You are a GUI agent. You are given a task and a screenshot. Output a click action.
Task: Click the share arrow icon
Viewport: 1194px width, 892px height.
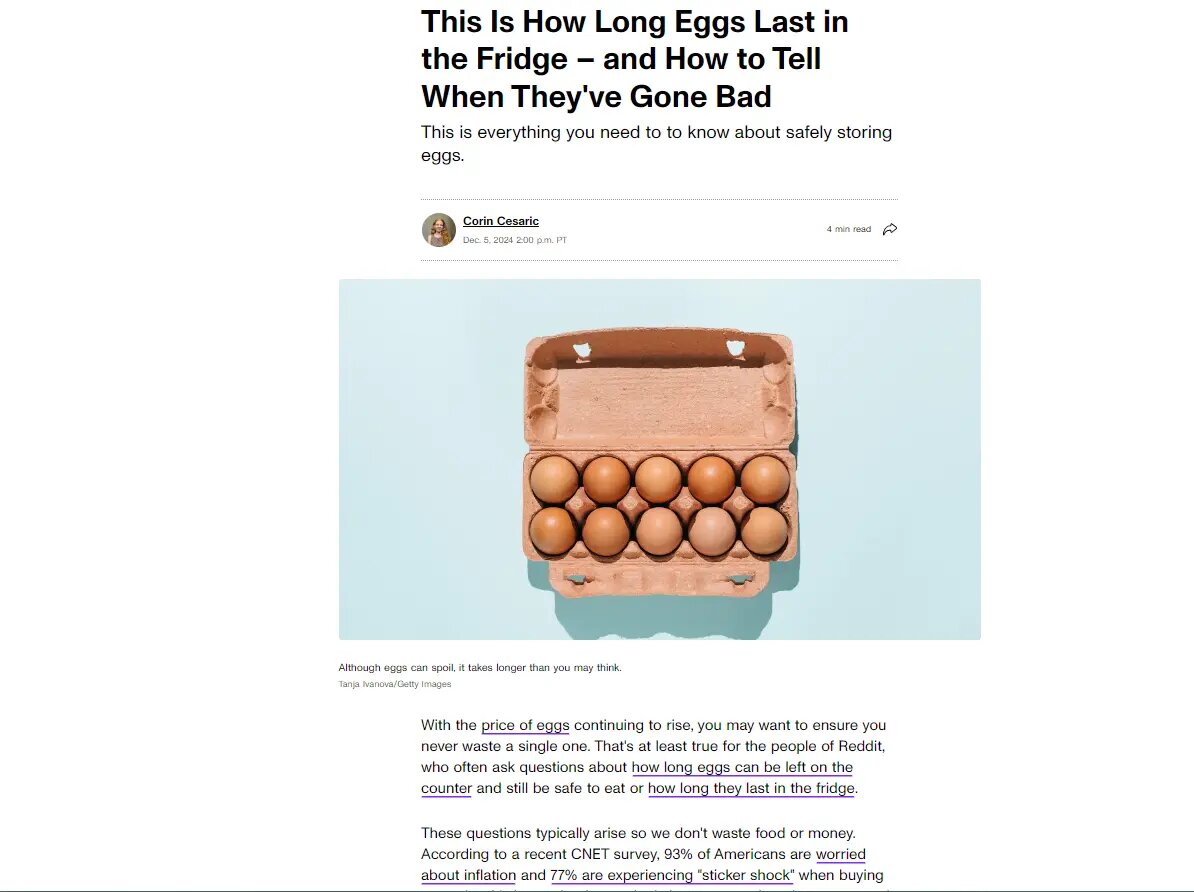(x=889, y=229)
